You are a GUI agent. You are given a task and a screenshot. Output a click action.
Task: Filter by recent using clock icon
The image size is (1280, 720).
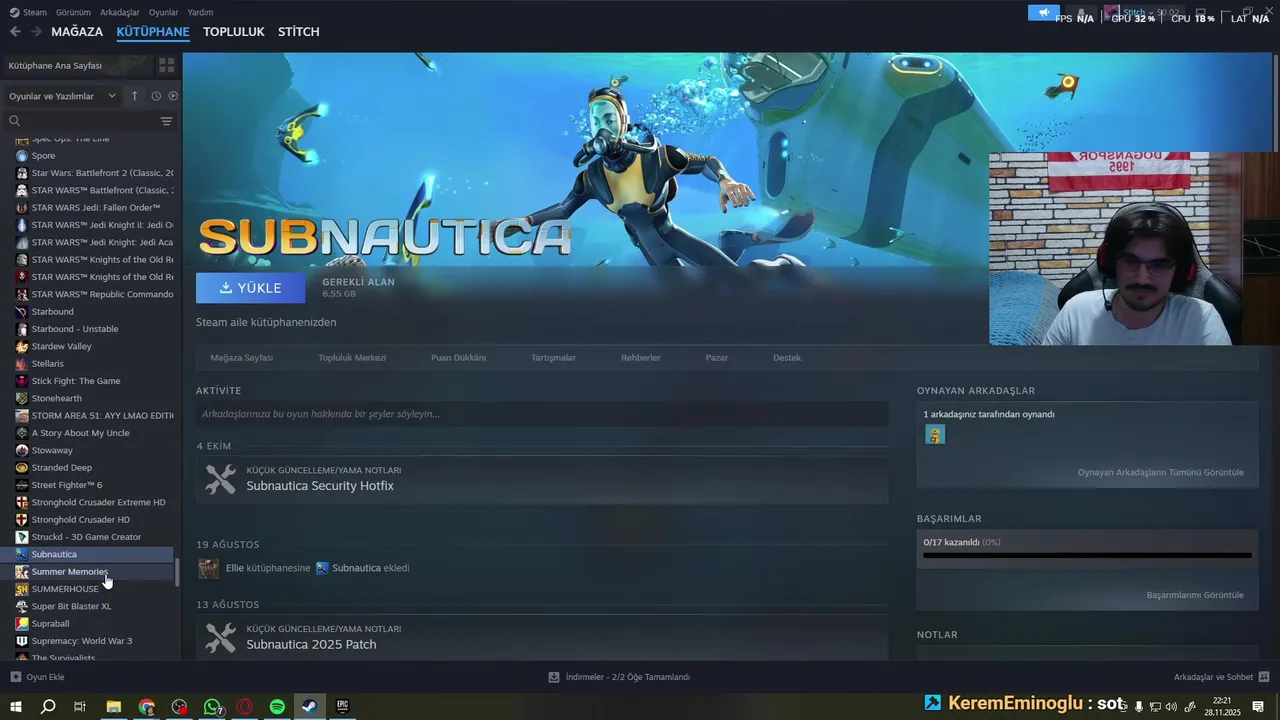point(156,96)
